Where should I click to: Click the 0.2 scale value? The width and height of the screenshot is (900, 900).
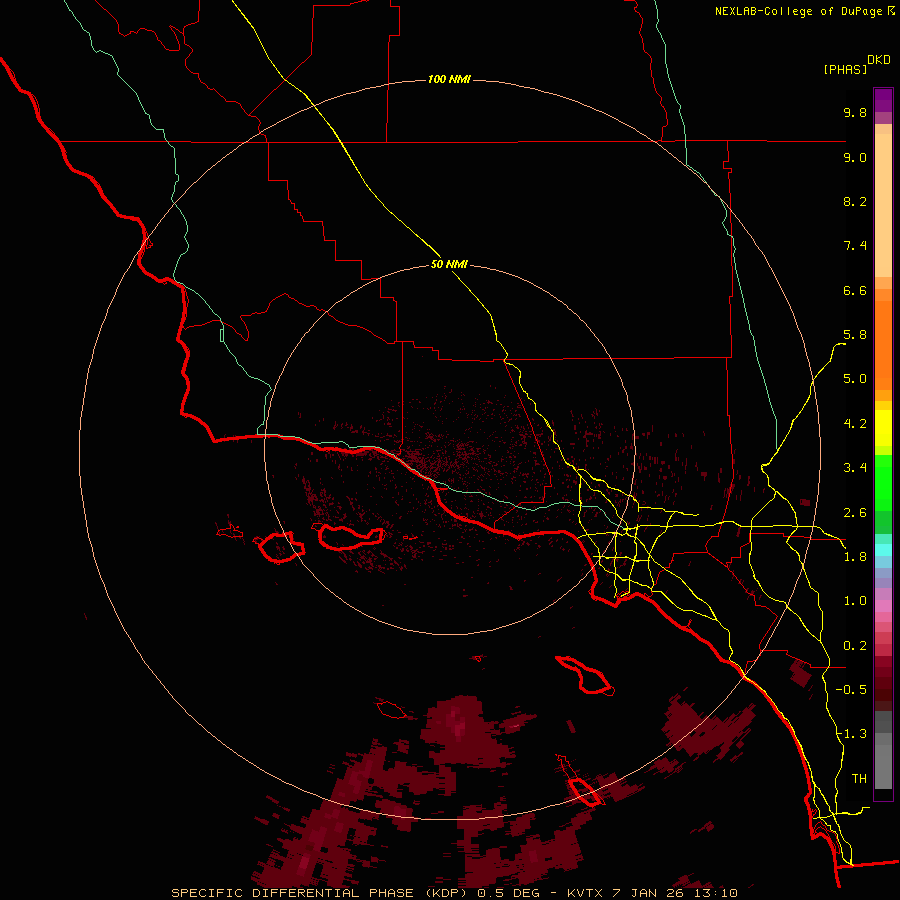pos(855,646)
